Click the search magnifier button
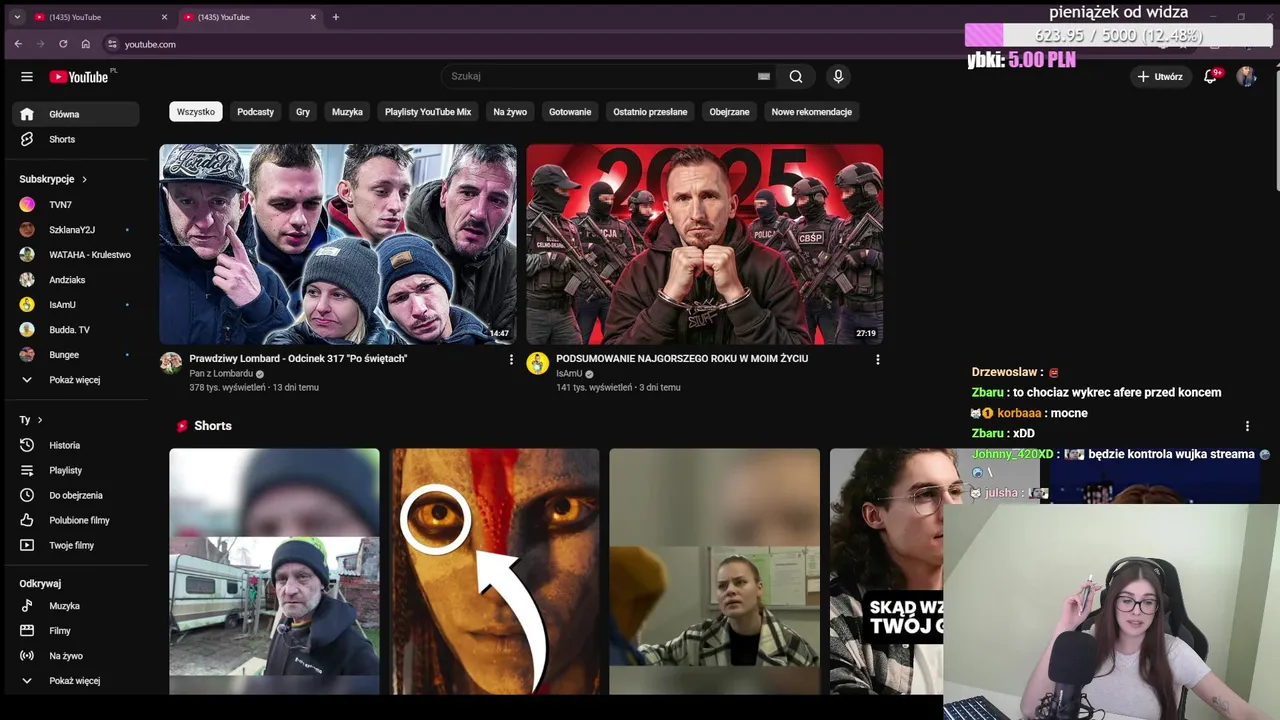Image resolution: width=1280 pixels, height=720 pixels. click(796, 76)
